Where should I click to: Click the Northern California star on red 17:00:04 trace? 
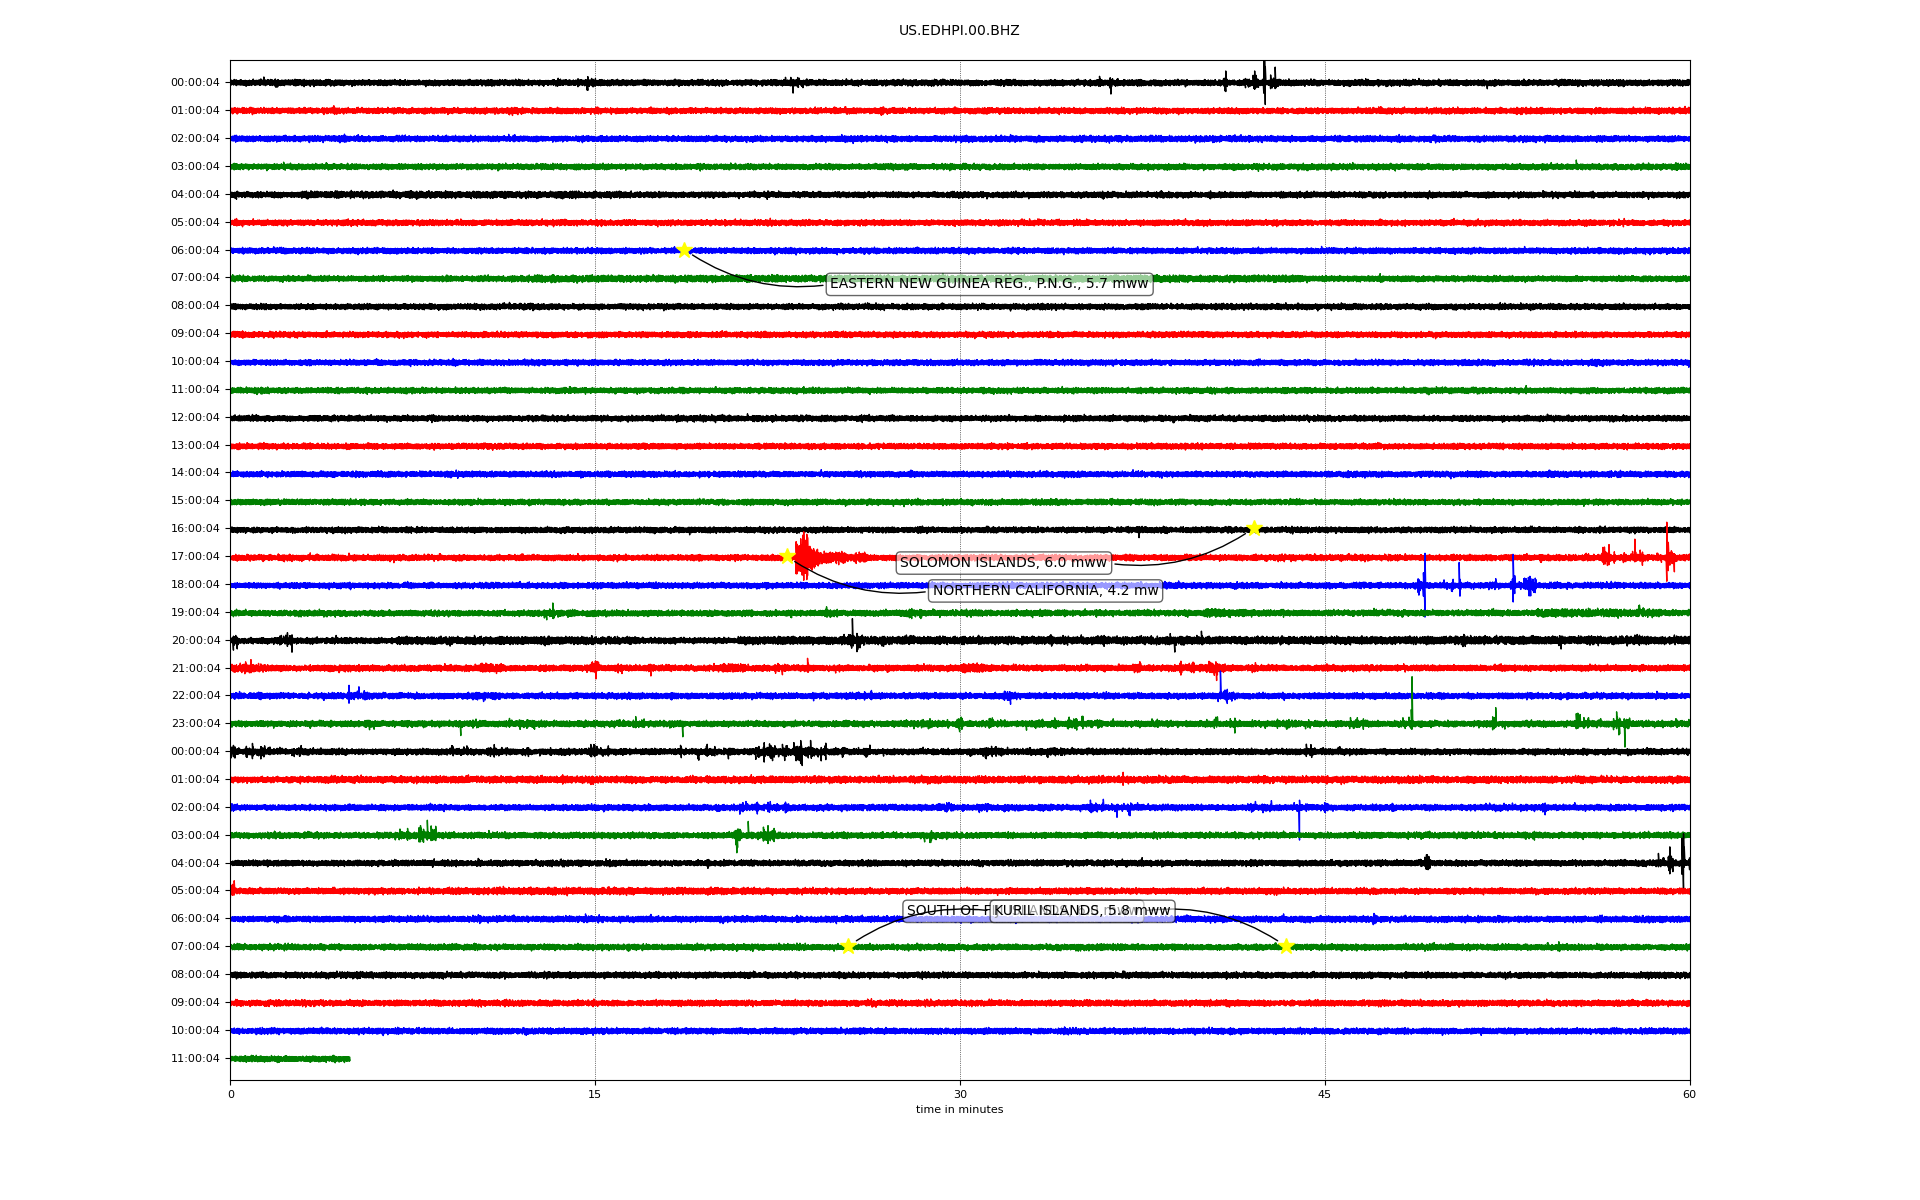[x=787, y=556]
